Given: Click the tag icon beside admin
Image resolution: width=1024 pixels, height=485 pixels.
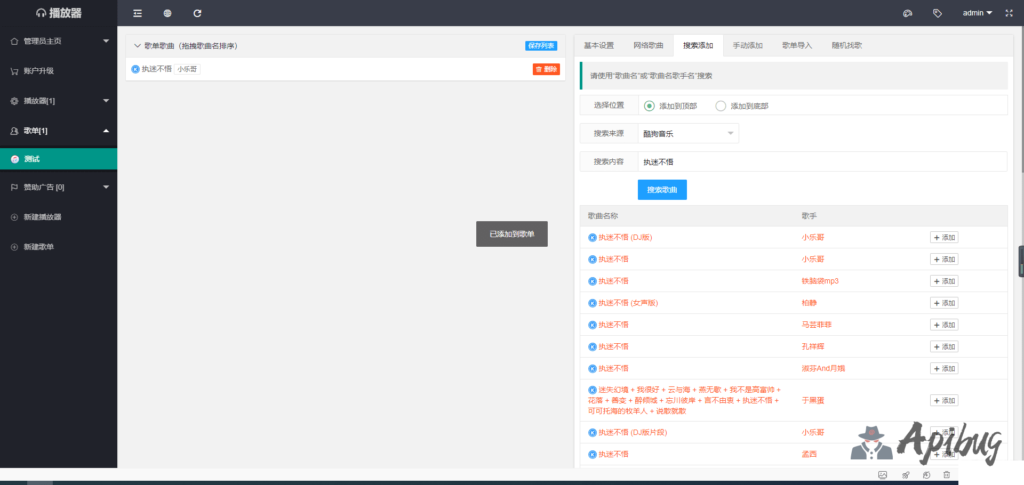Looking at the screenshot, I should (937, 13).
